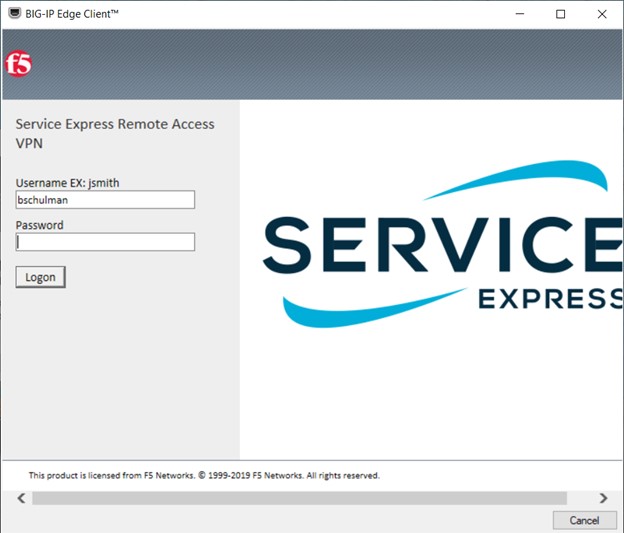The image size is (624, 533).
Task: Cancel the VPN logon dialog
Action: [x=584, y=520]
